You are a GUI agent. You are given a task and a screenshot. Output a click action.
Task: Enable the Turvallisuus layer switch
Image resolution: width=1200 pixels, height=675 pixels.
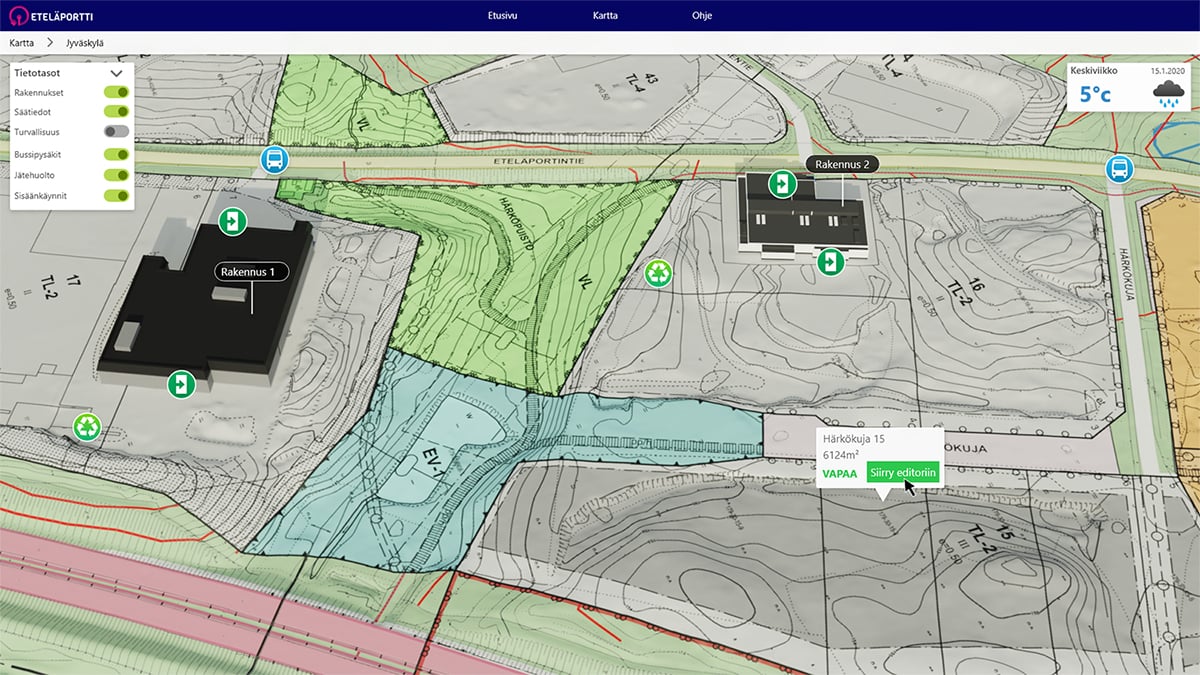tap(116, 131)
